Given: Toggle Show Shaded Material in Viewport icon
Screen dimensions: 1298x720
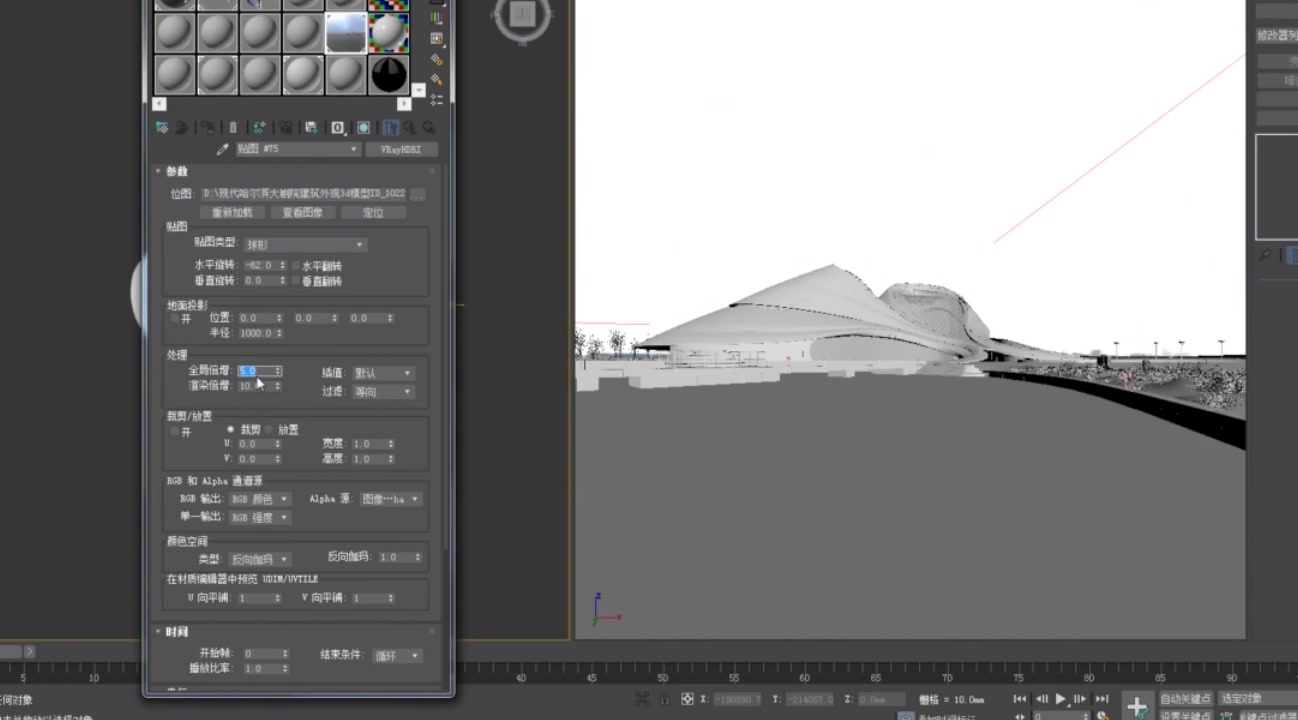Looking at the screenshot, I should click(x=363, y=128).
